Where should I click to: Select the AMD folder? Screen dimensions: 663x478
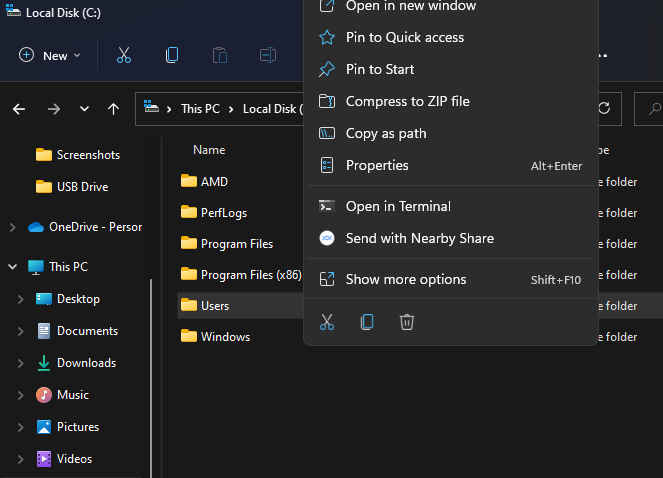pos(204,181)
